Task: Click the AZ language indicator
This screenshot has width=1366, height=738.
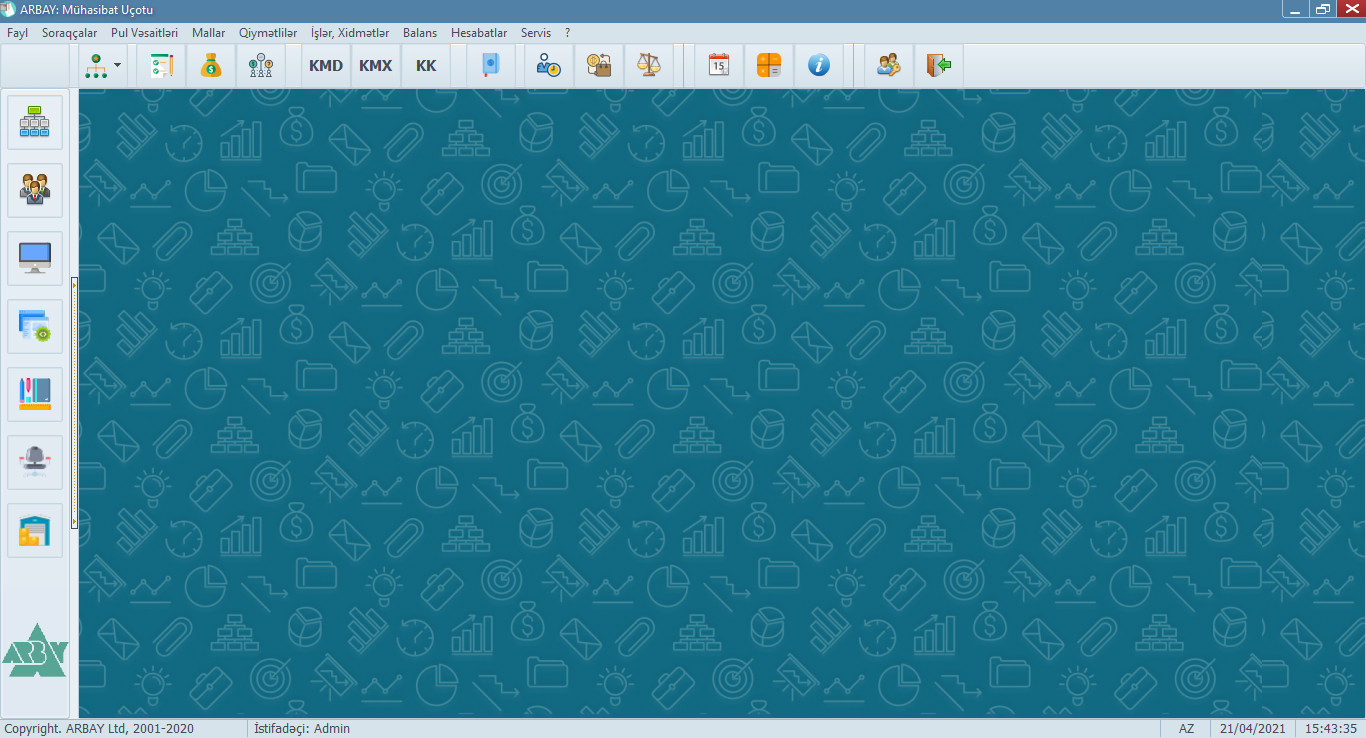Action: point(1186,729)
